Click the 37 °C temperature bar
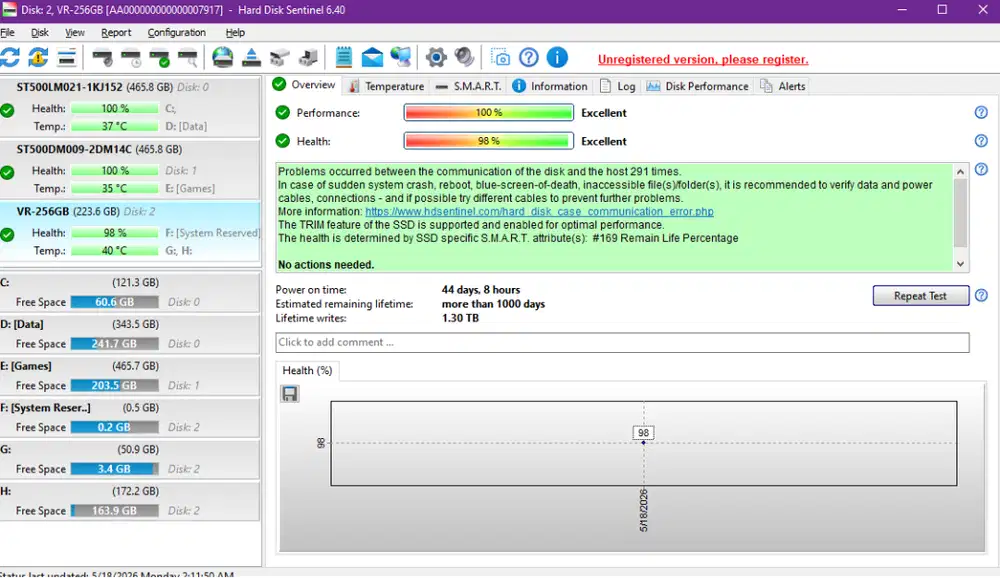The height and width of the screenshot is (578, 1000). [x=115, y=126]
